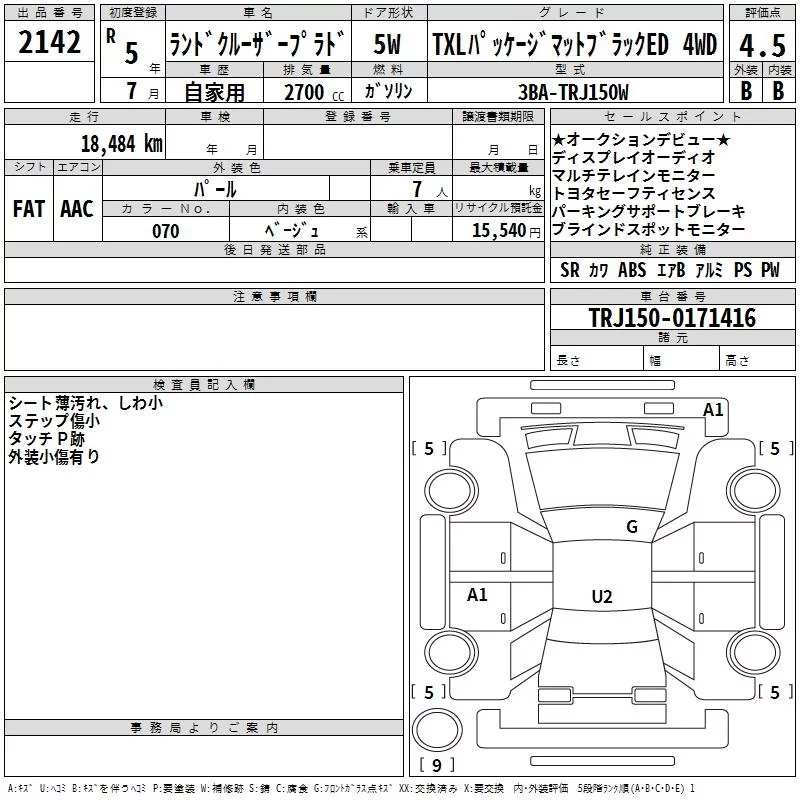Click トヨタセーフティセンス sales point
This screenshot has width=800, height=800.
click(633, 193)
